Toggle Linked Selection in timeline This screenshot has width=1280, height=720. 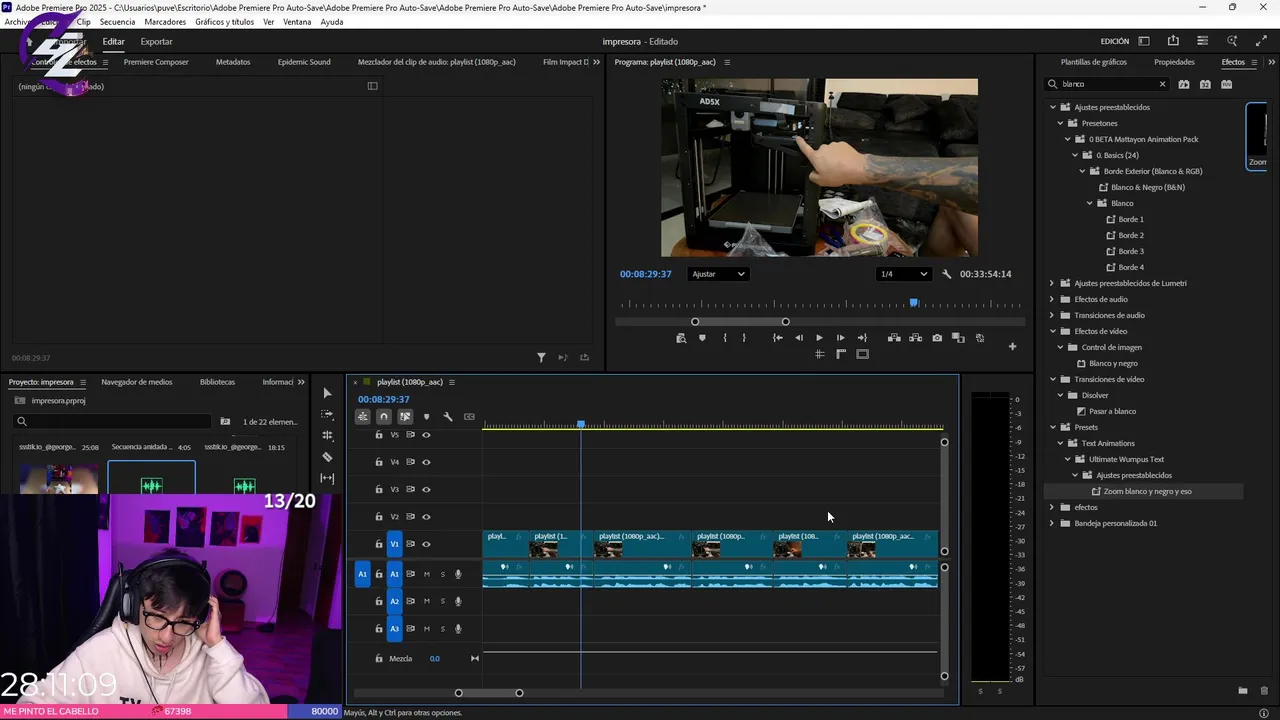405,417
